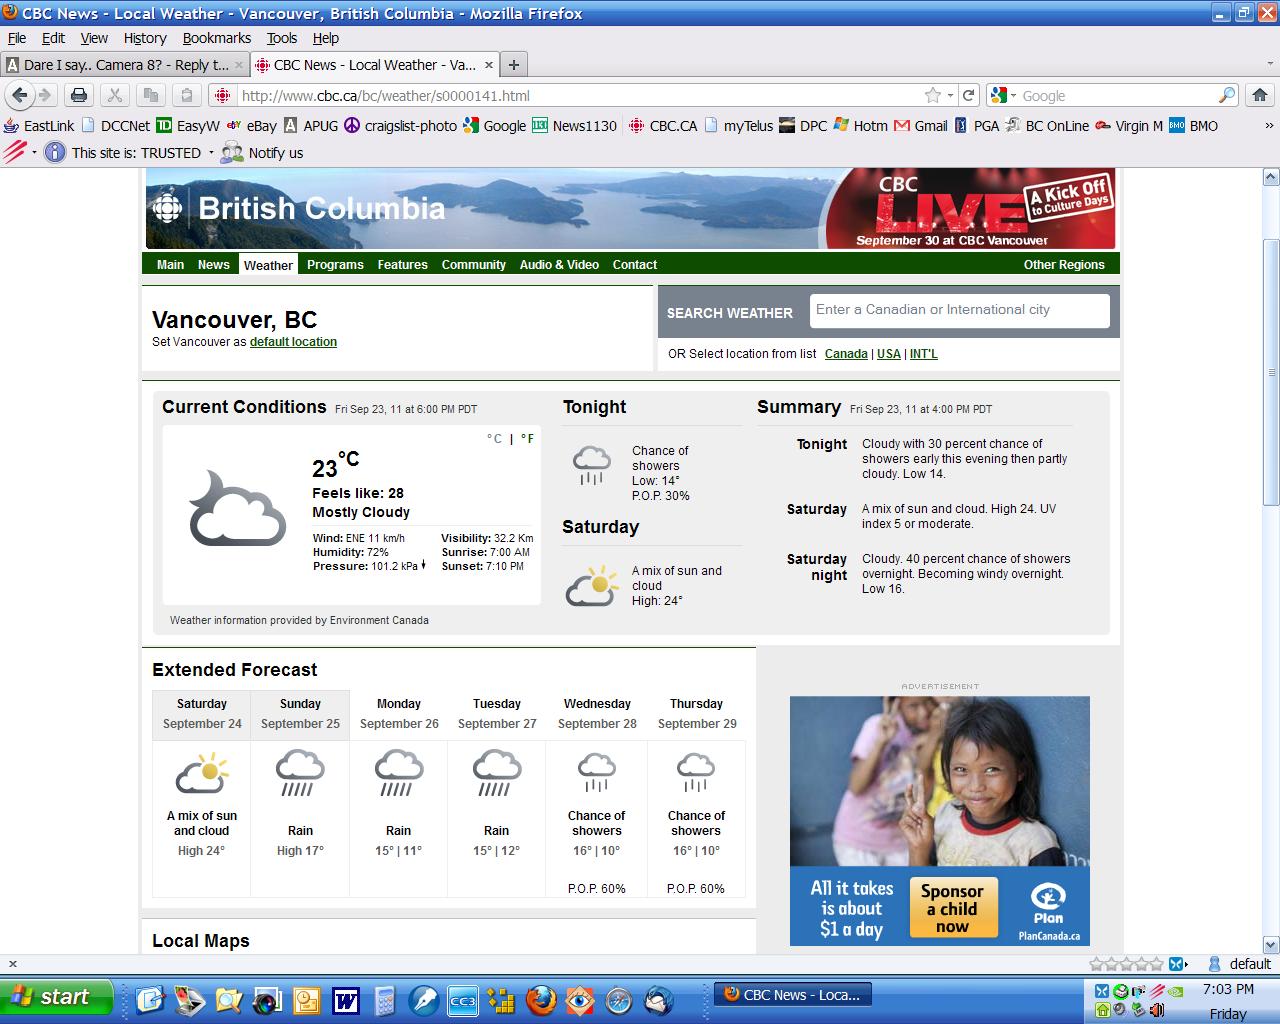Click the browser Back arrow button

pos(19,95)
